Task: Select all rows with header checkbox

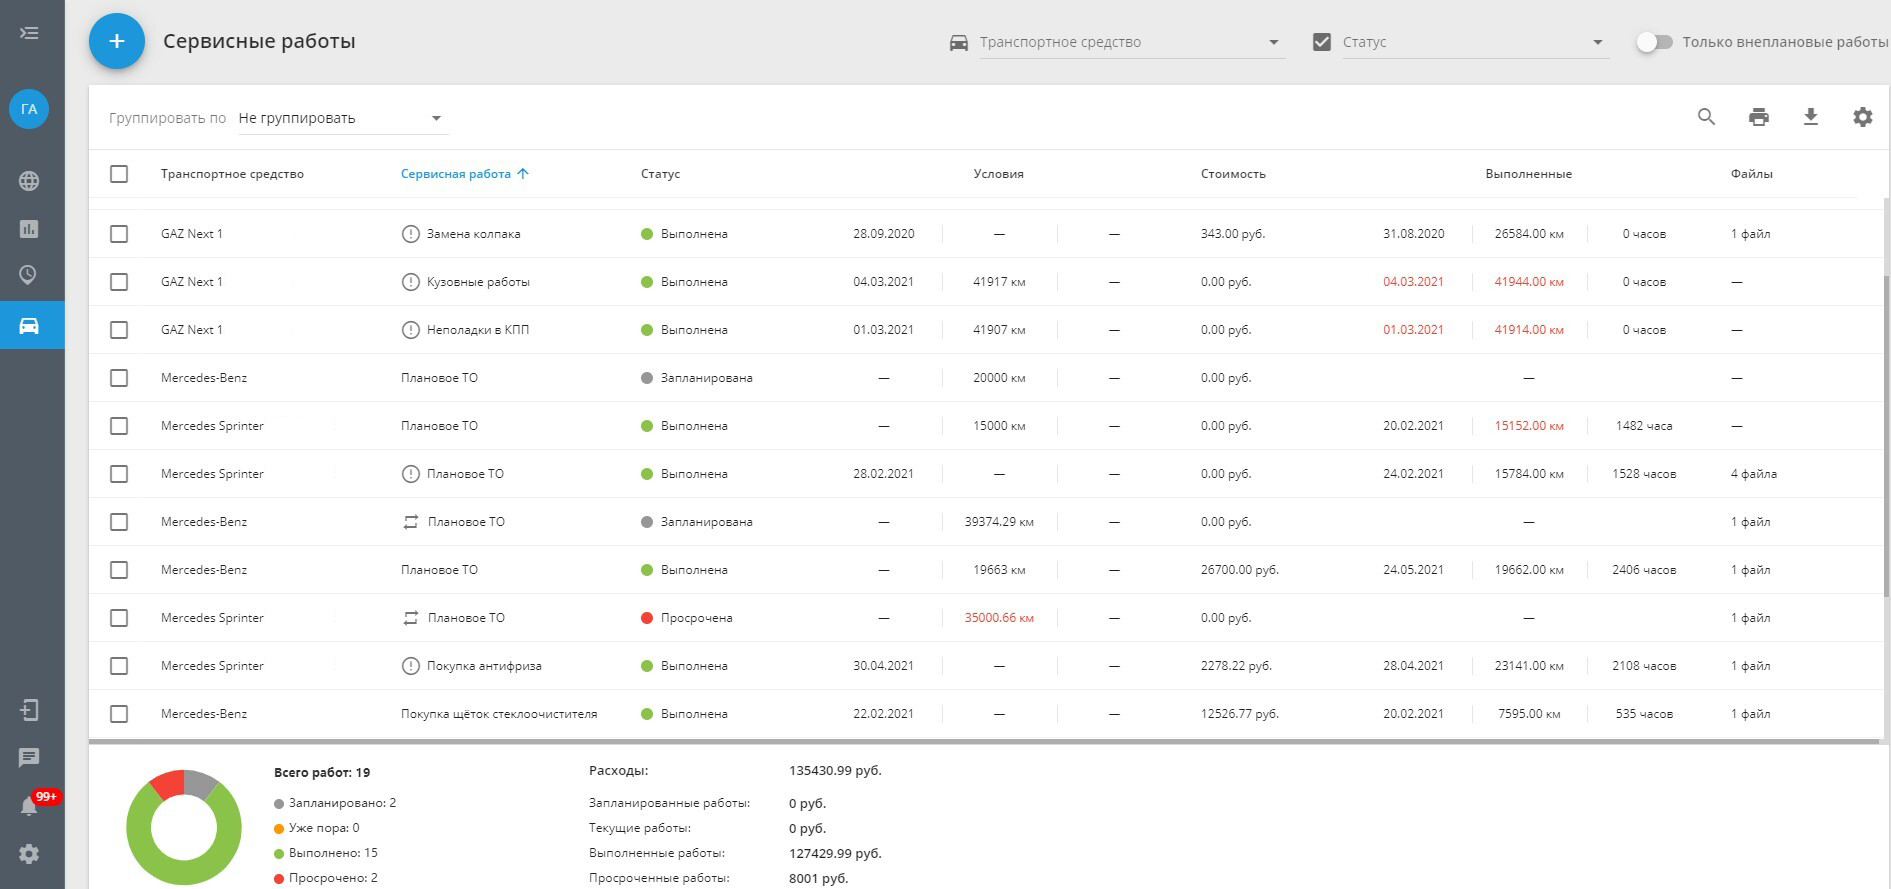Action: (119, 174)
